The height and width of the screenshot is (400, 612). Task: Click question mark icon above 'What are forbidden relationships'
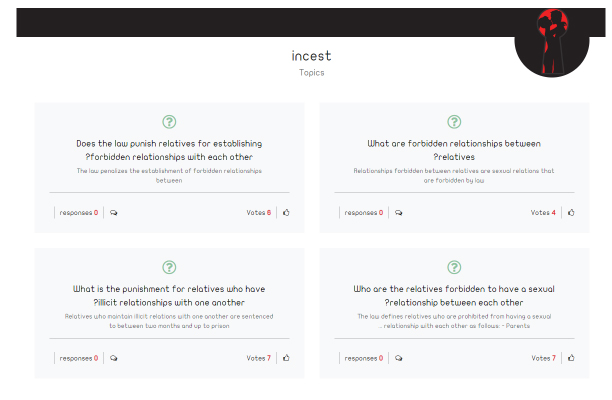pyautogui.click(x=454, y=122)
